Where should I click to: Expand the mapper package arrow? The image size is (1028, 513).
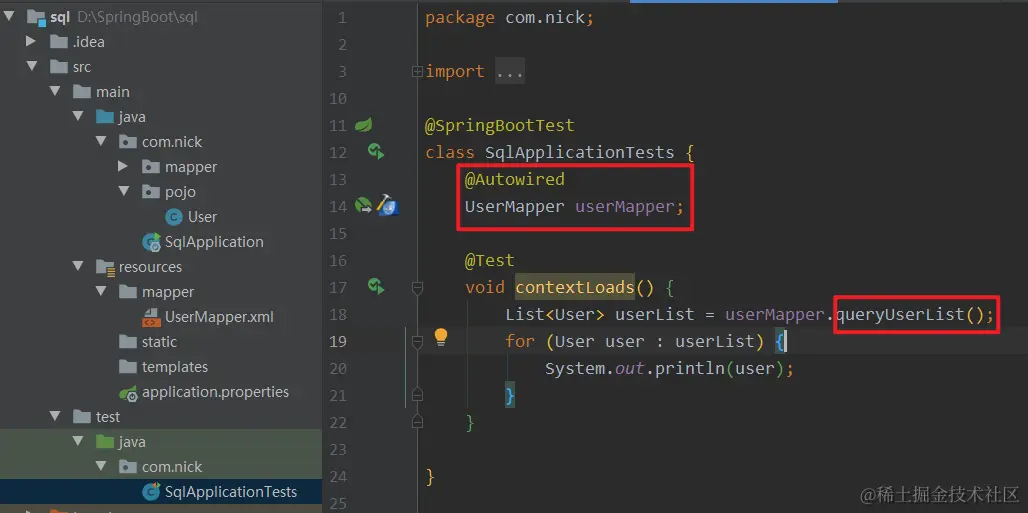[x=123, y=167]
